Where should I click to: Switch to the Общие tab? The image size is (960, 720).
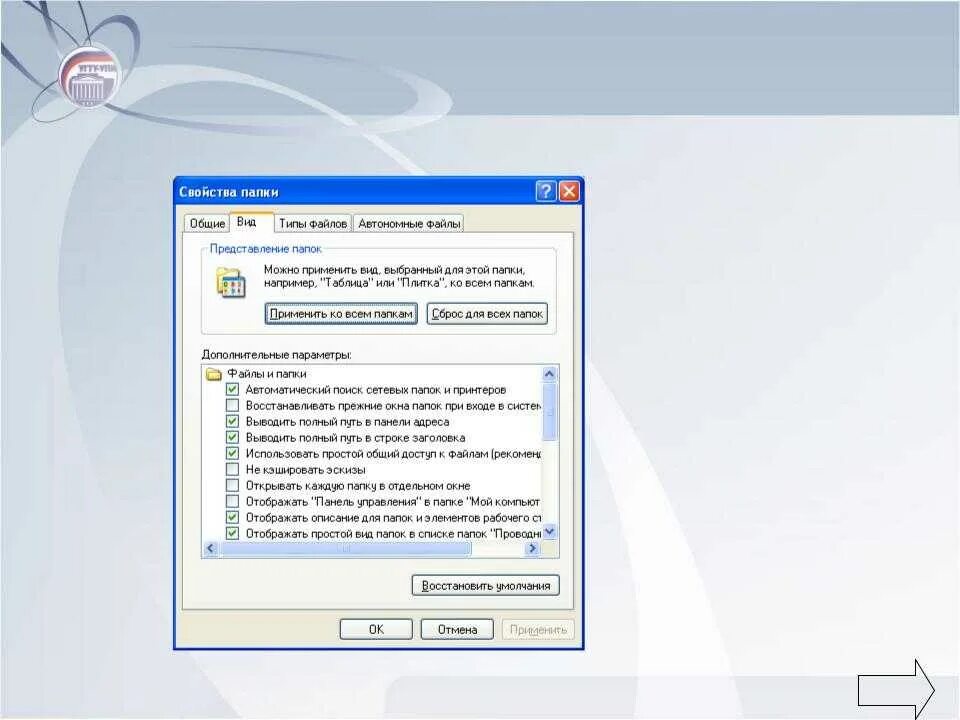(207, 223)
